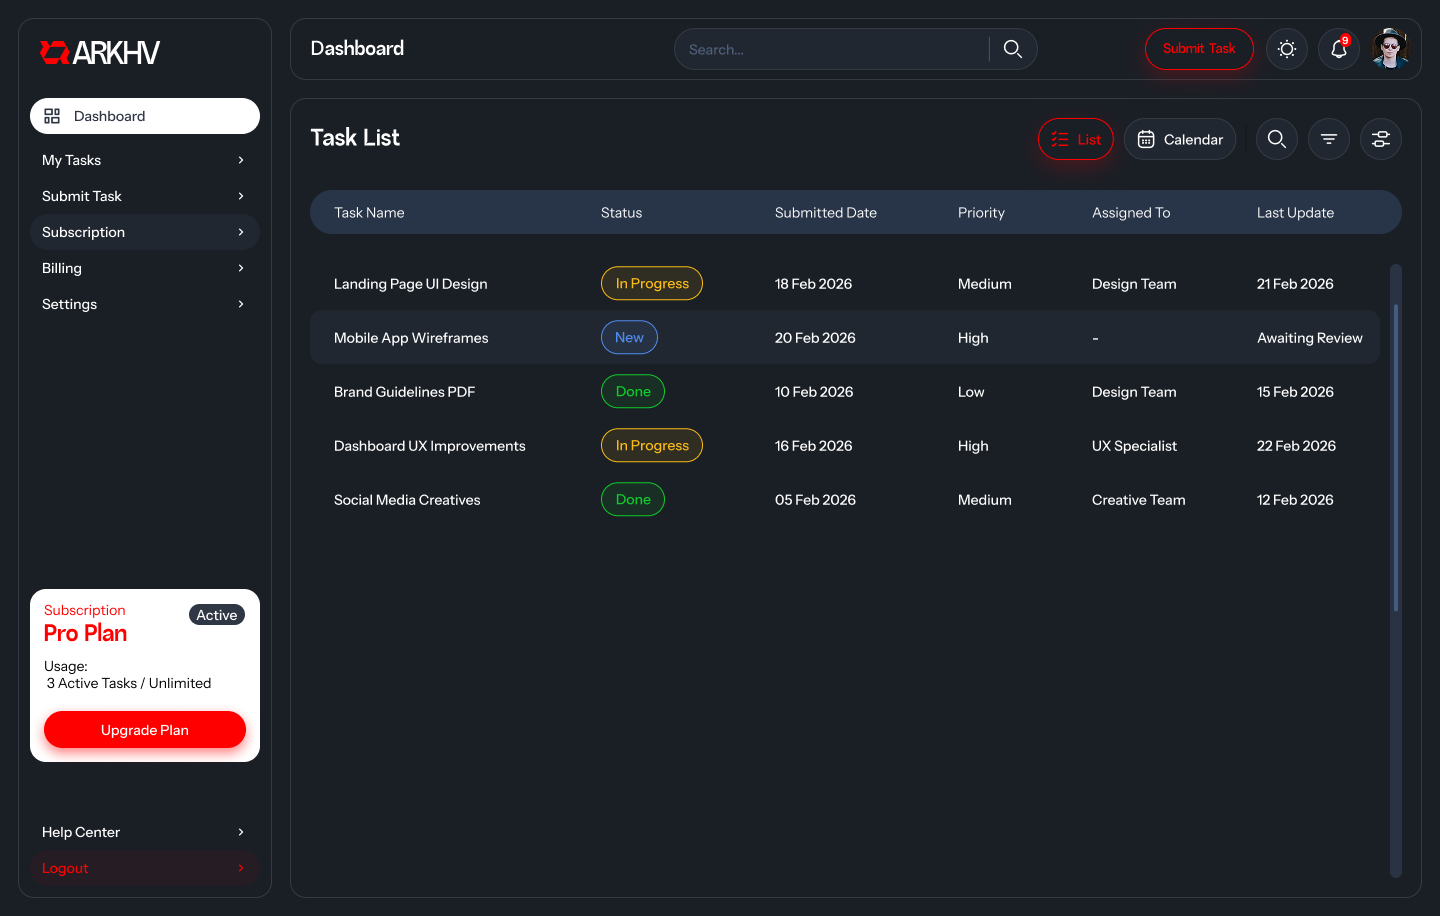Open the Task List filter icon
Screen dimensions: 1440x916
tap(1329, 139)
